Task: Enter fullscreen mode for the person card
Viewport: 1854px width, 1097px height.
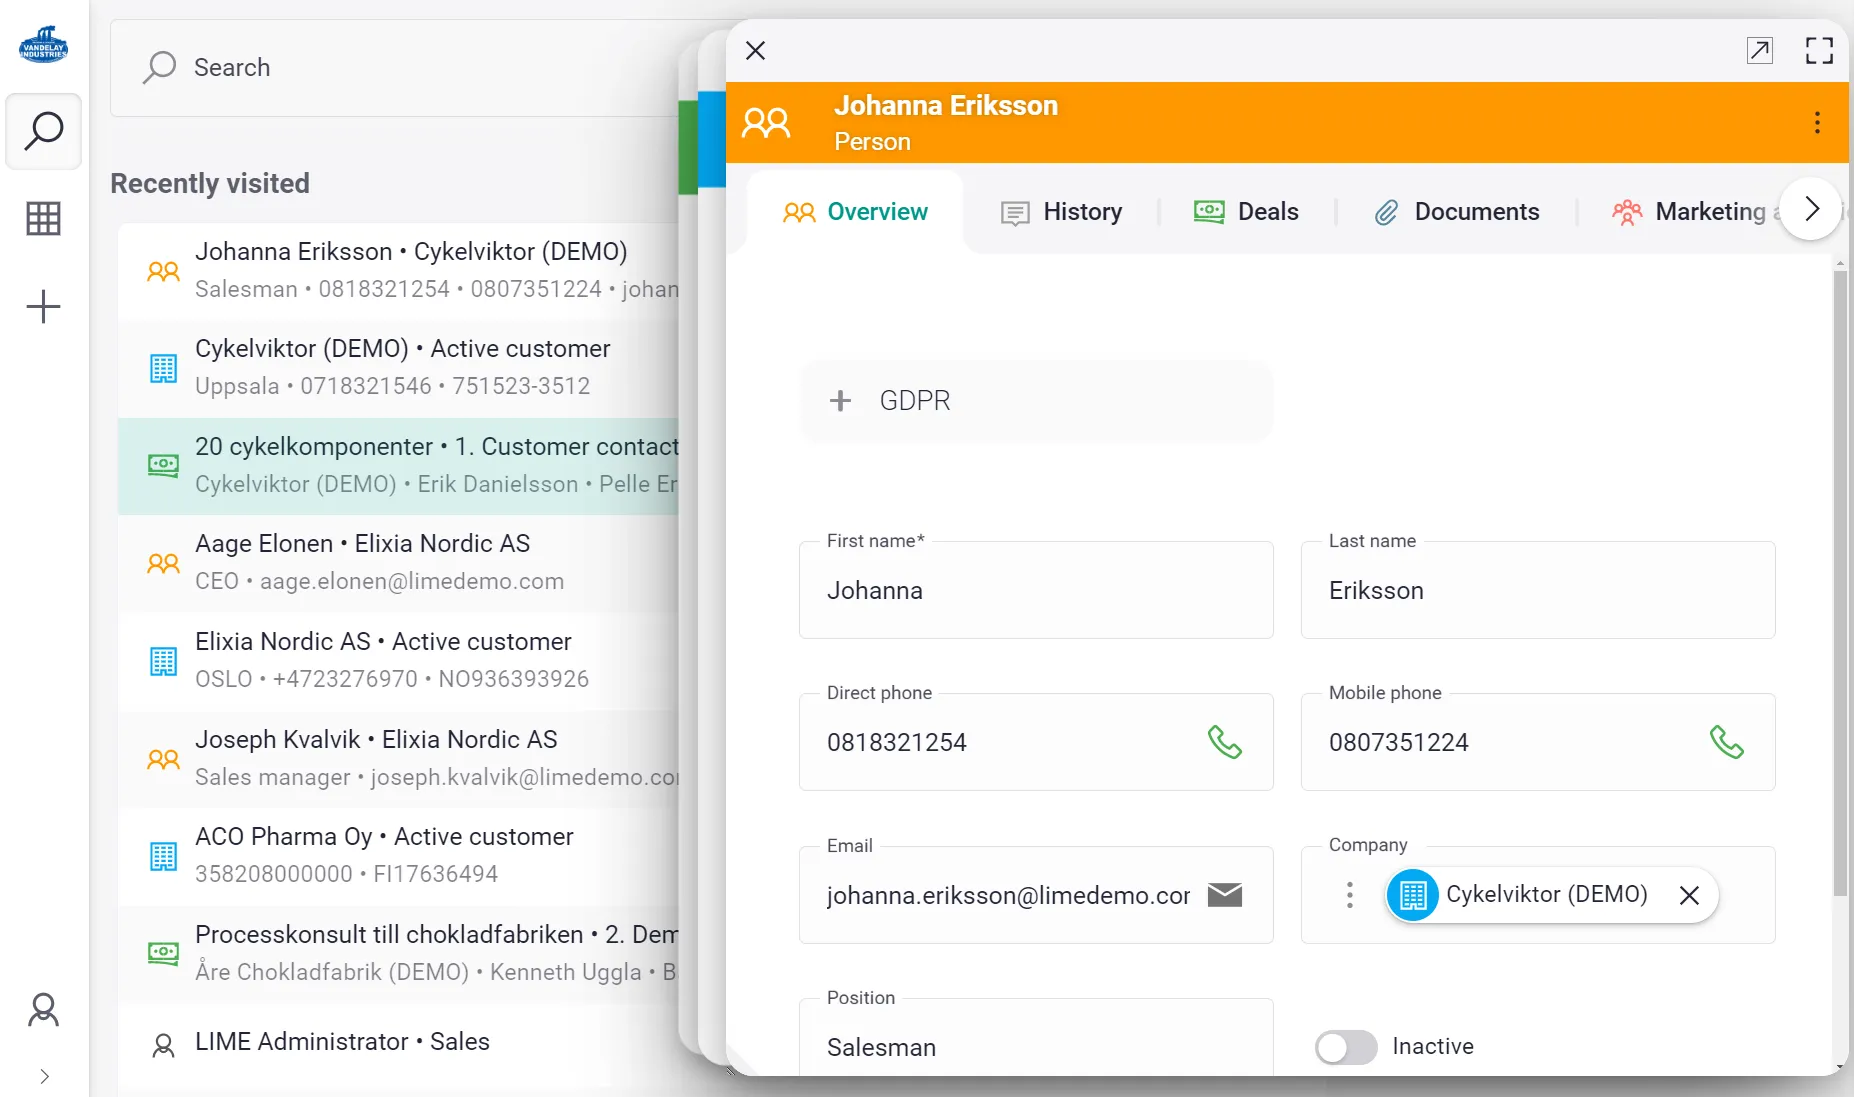Action: click(1819, 51)
